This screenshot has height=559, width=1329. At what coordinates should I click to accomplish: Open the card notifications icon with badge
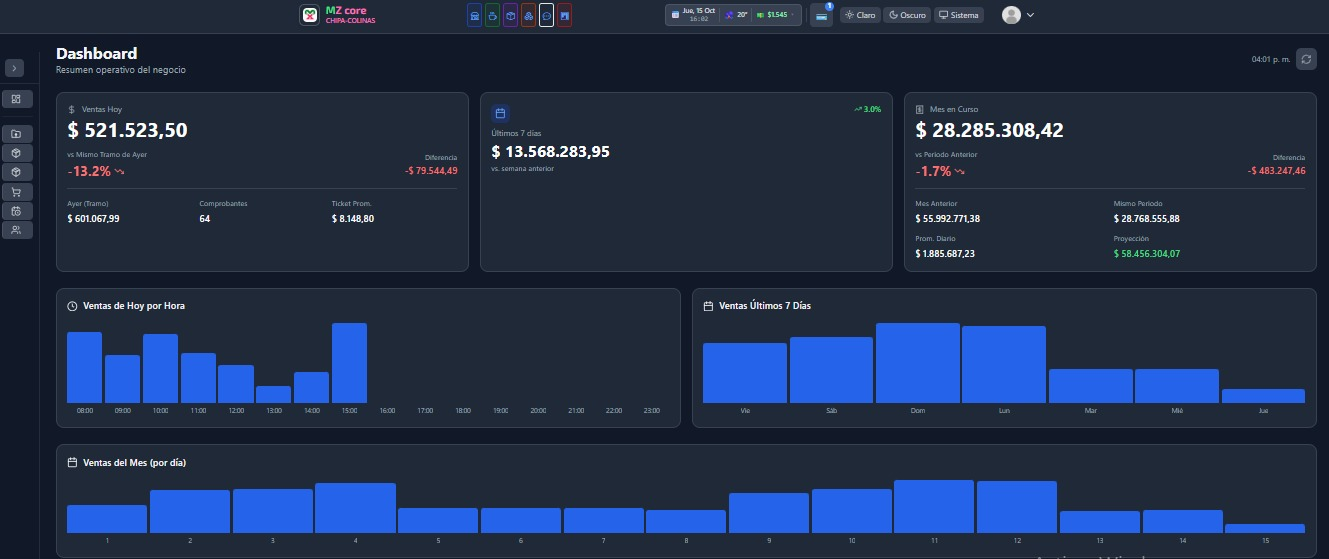coord(821,15)
